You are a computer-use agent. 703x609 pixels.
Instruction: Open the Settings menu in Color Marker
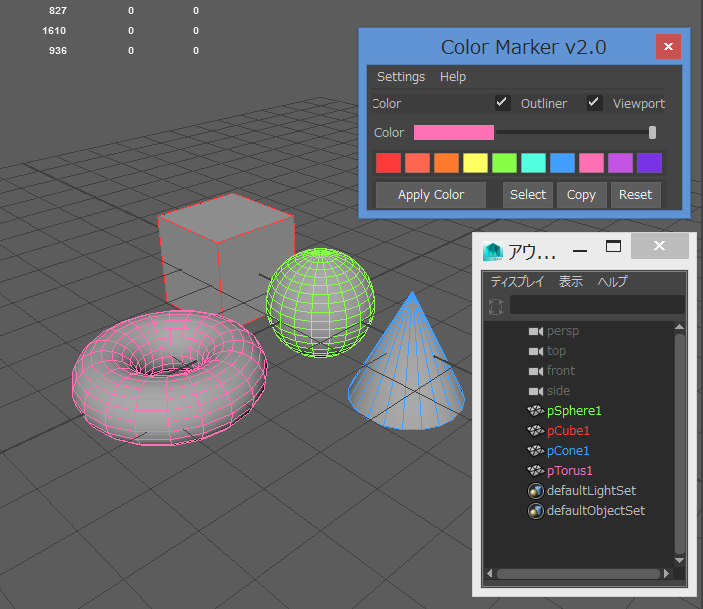pyautogui.click(x=401, y=77)
